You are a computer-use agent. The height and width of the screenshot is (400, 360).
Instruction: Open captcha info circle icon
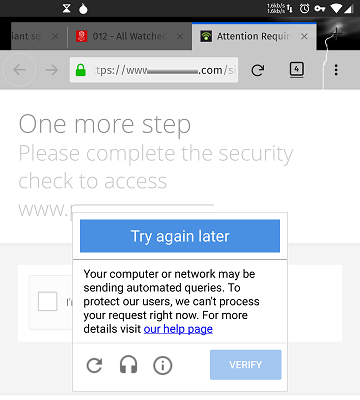[163, 365]
